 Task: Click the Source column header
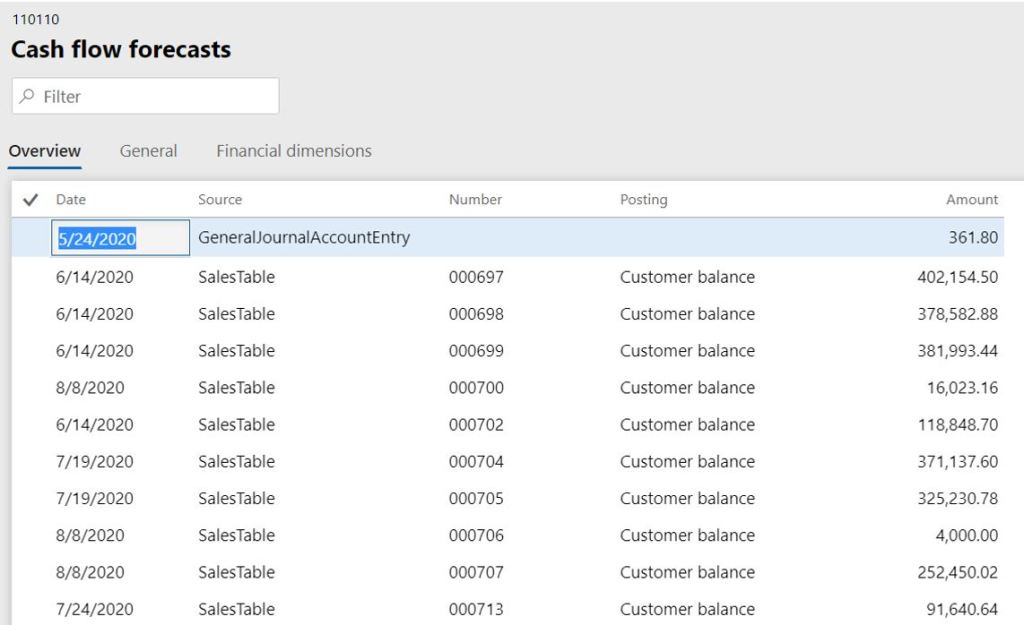coord(219,199)
